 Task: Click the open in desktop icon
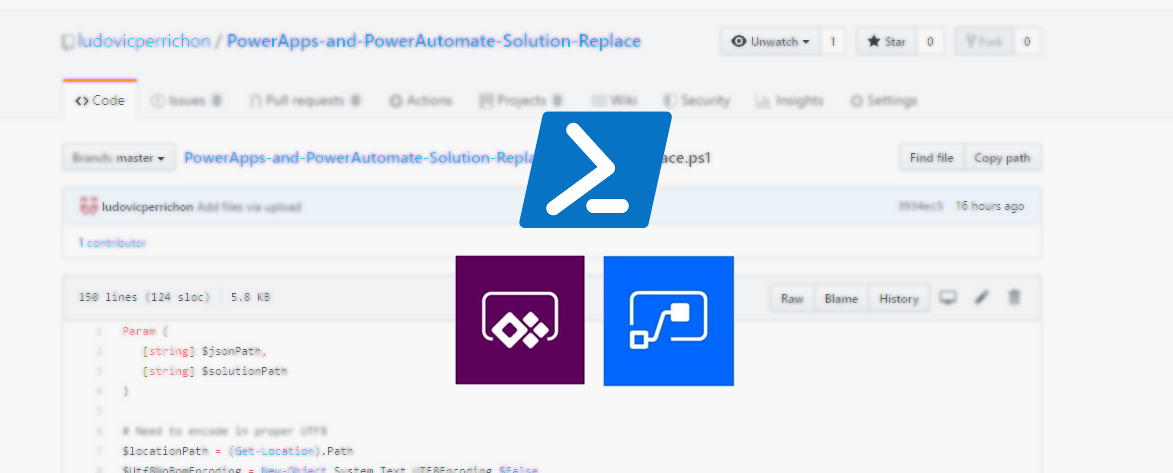(x=948, y=298)
